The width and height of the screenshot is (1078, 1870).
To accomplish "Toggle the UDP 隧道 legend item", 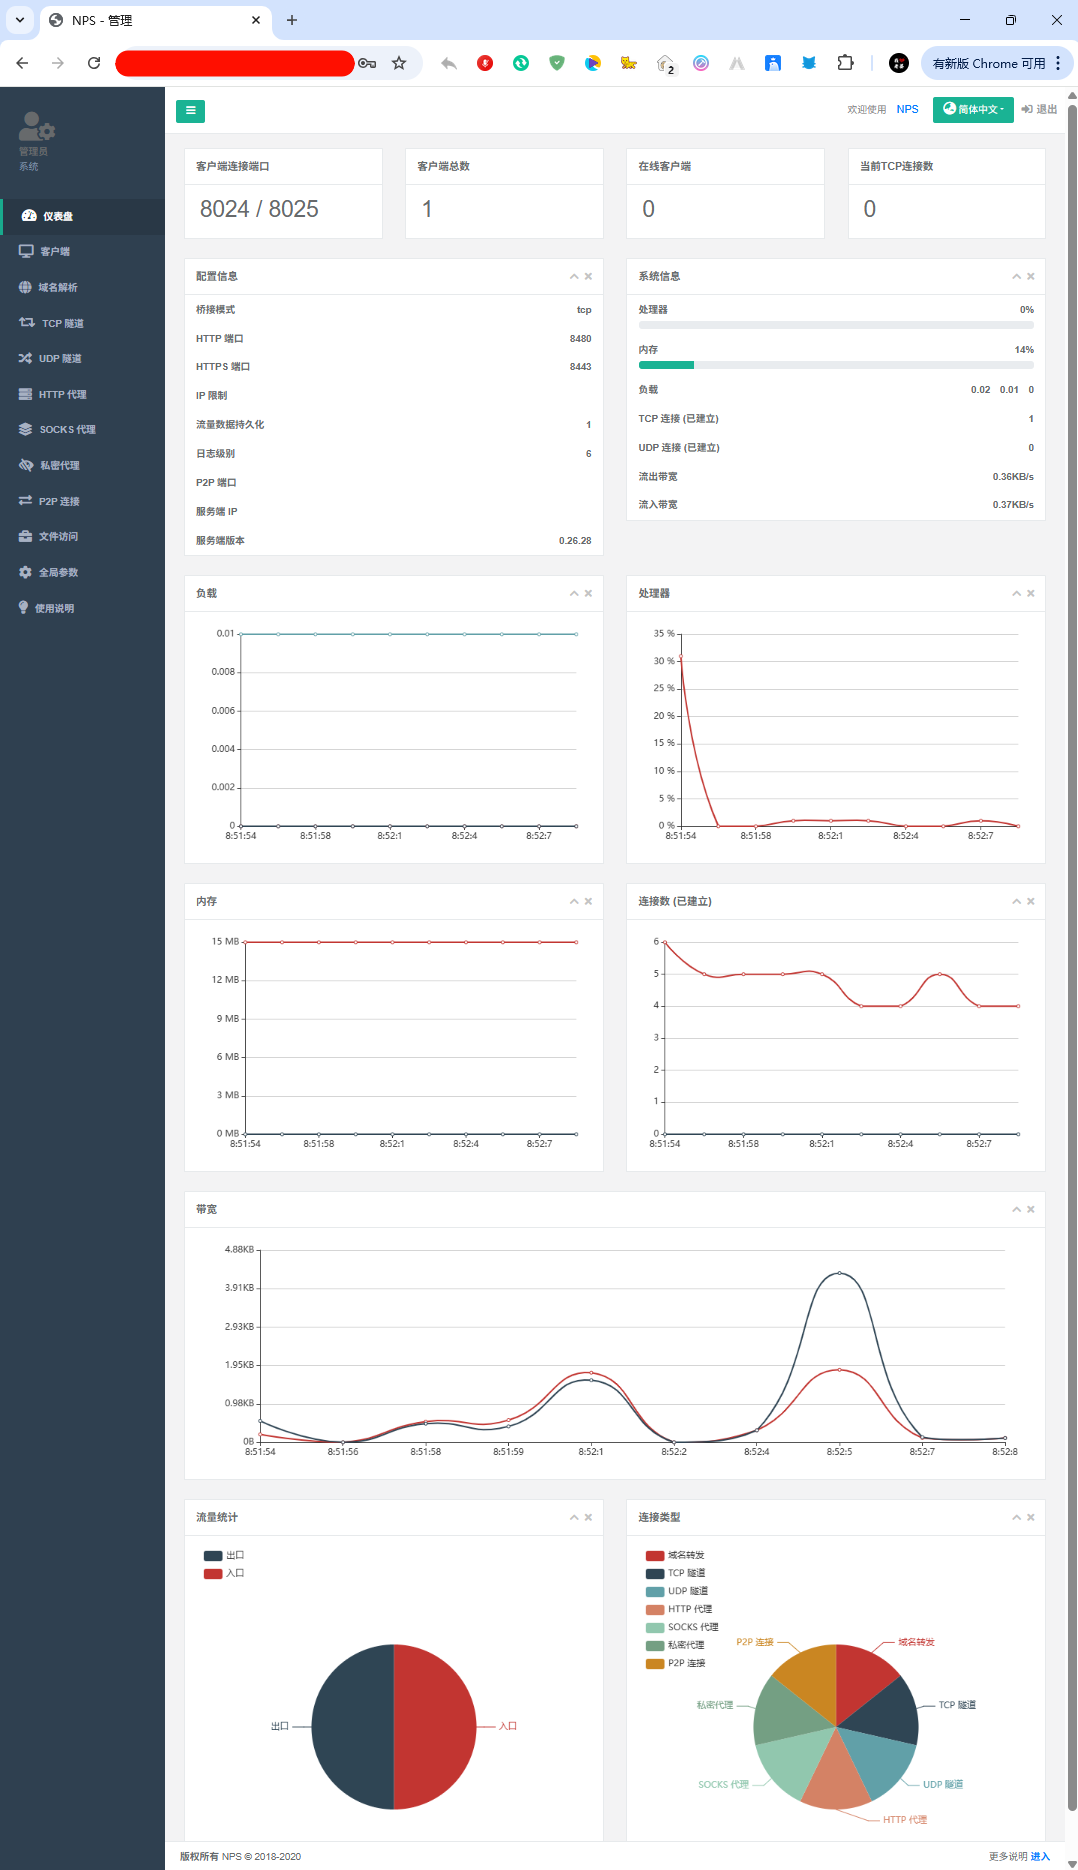I will click(x=677, y=1592).
